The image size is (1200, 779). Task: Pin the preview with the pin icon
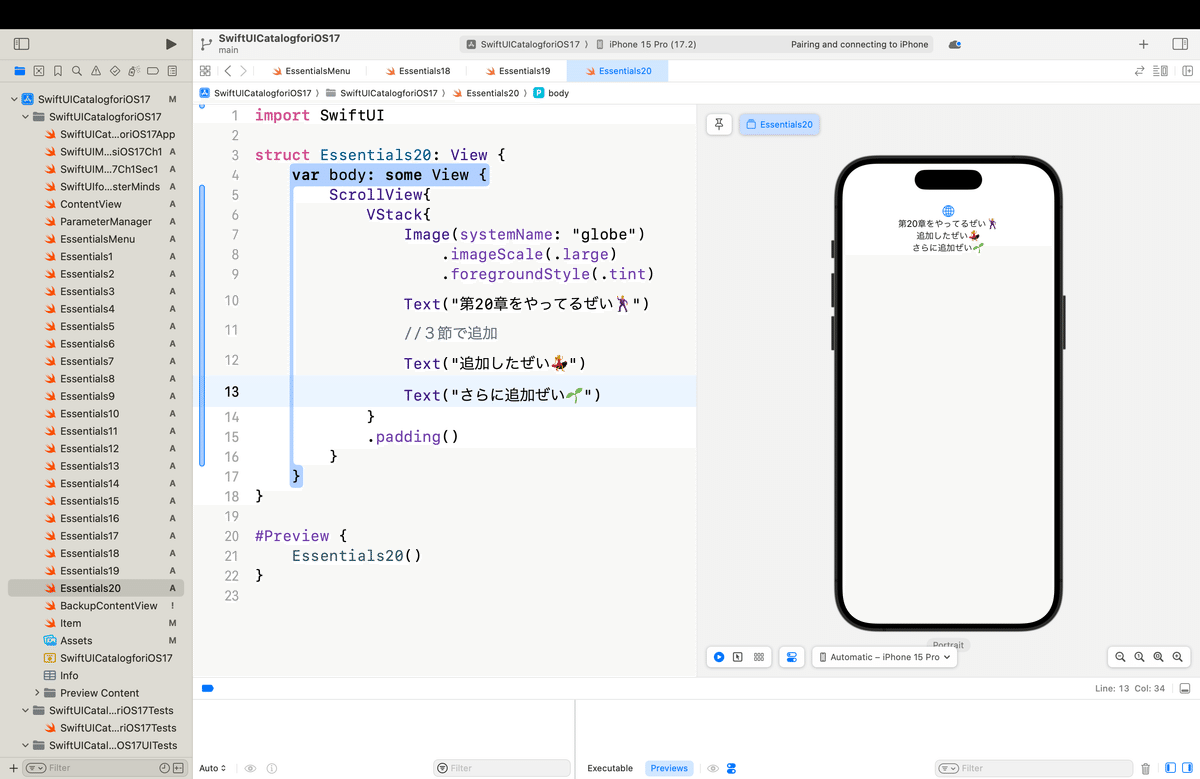(x=719, y=124)
